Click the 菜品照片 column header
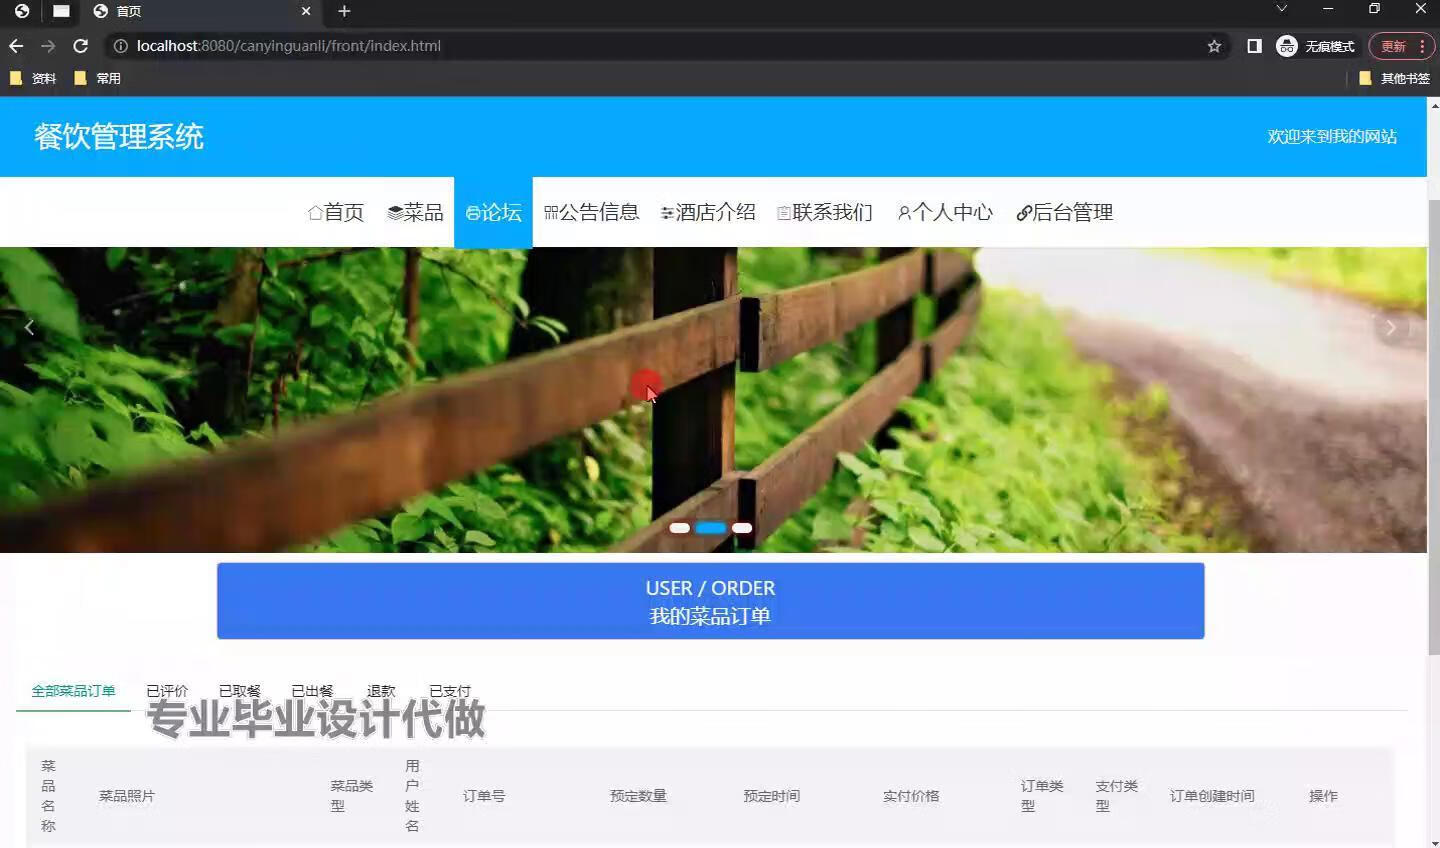Image resolution: width=1440 pixels, height=848 pixels. pos(127,796)
